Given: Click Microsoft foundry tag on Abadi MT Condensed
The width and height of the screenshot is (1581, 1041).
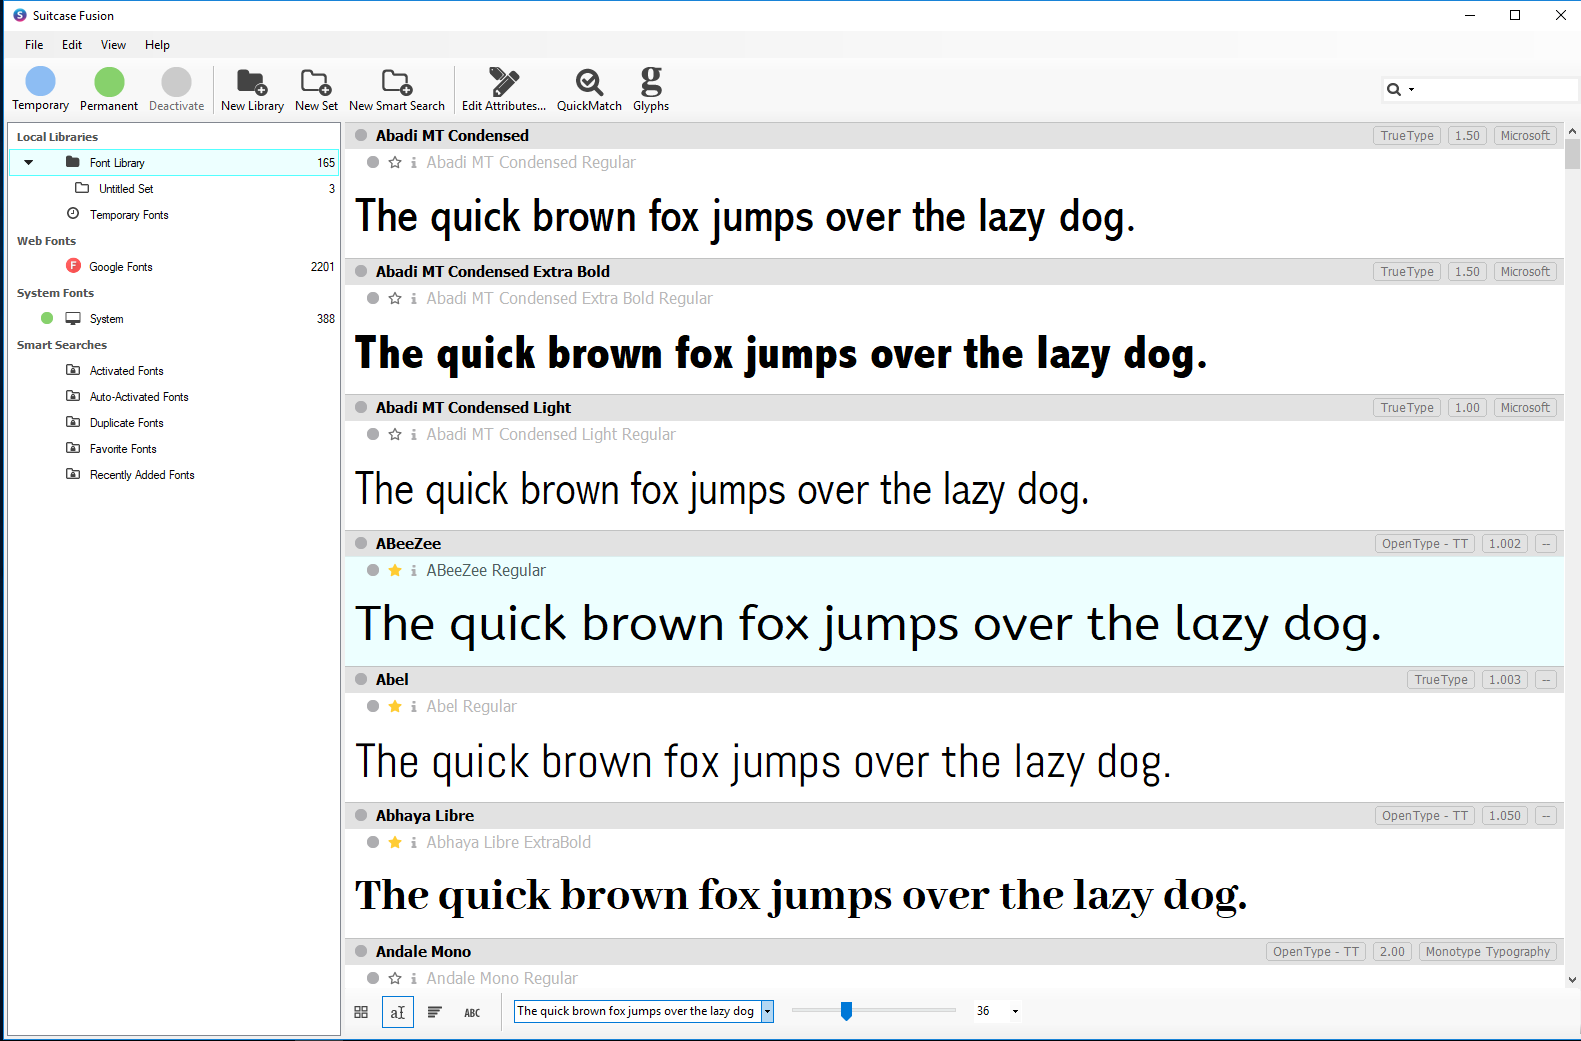Looking at the screenshot, I should (1525, 136).
